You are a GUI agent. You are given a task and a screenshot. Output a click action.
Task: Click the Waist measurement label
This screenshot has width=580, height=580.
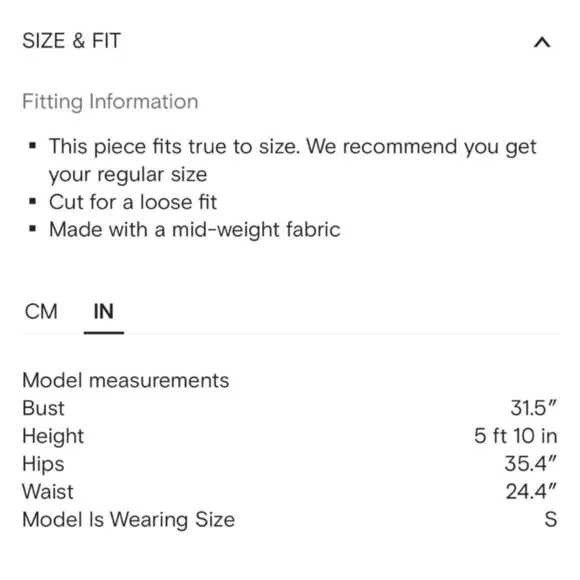click(48, 492)
